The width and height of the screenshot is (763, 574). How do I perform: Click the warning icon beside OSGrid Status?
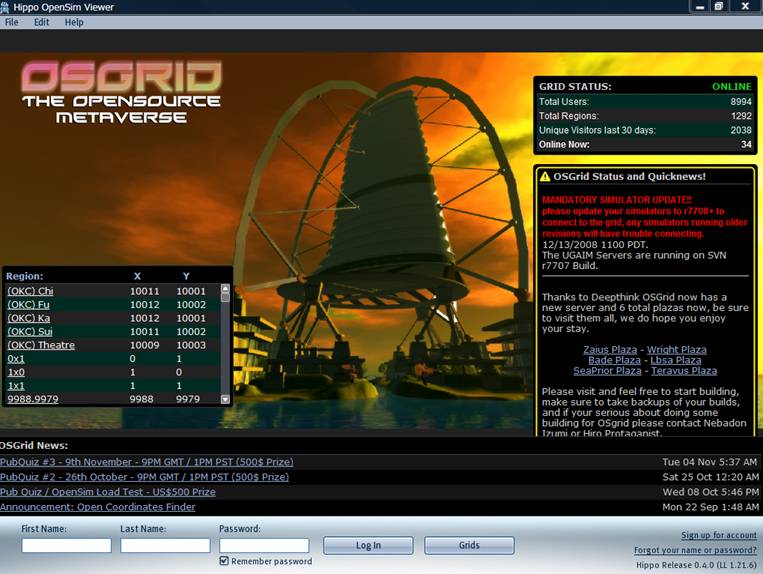click(545, 177)
